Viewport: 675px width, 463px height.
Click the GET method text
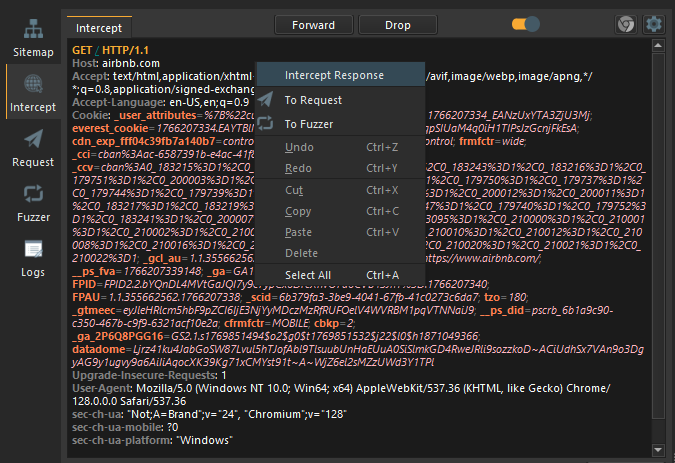(82, 50)
